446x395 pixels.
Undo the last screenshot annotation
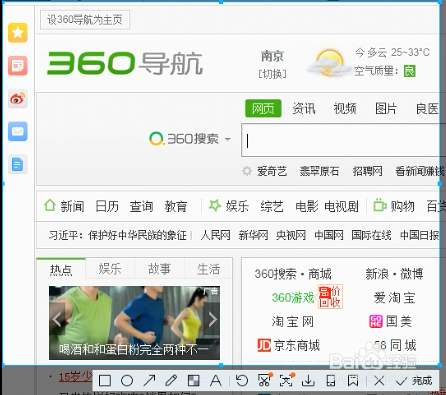(242, 381)
